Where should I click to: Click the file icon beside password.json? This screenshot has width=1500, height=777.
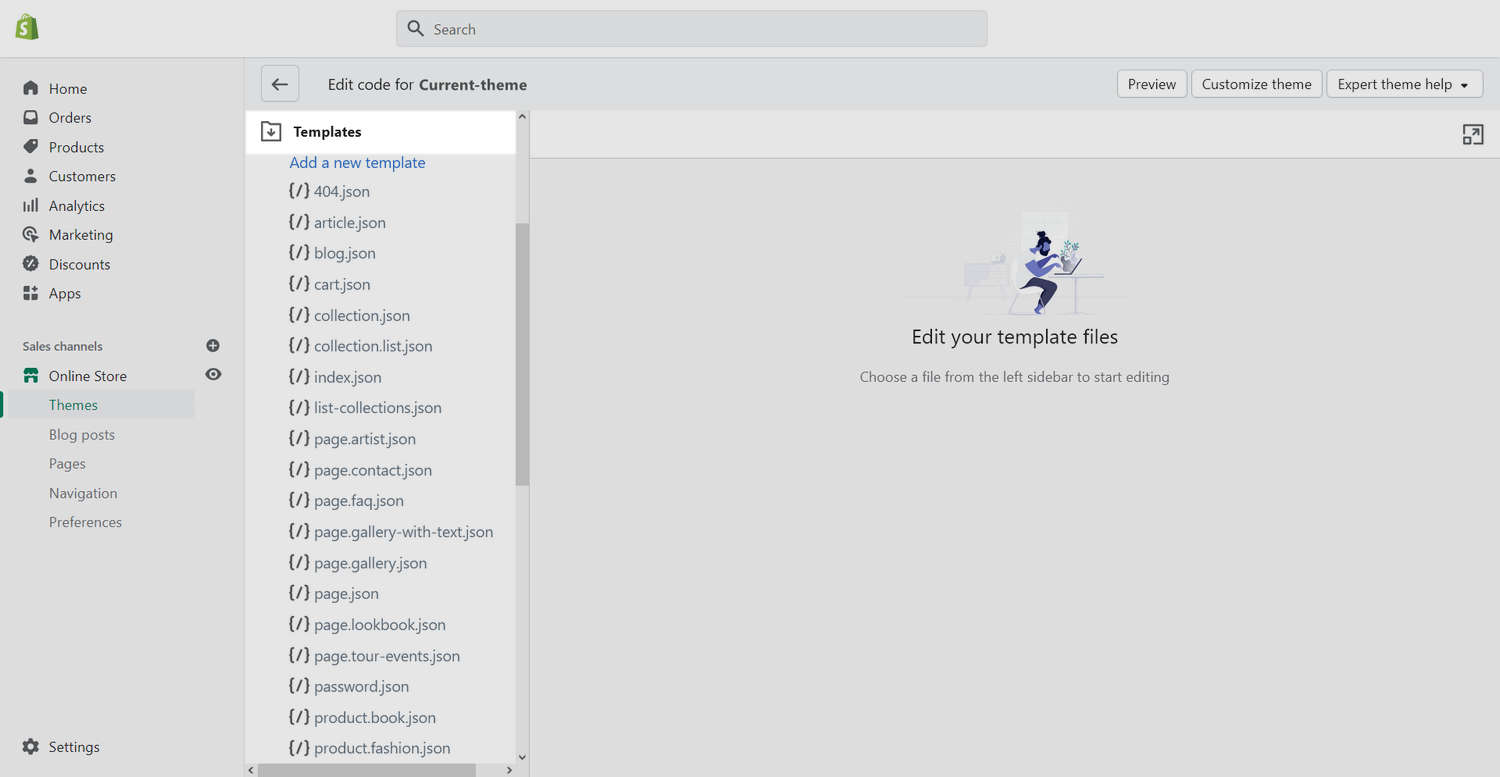(299, 686)
